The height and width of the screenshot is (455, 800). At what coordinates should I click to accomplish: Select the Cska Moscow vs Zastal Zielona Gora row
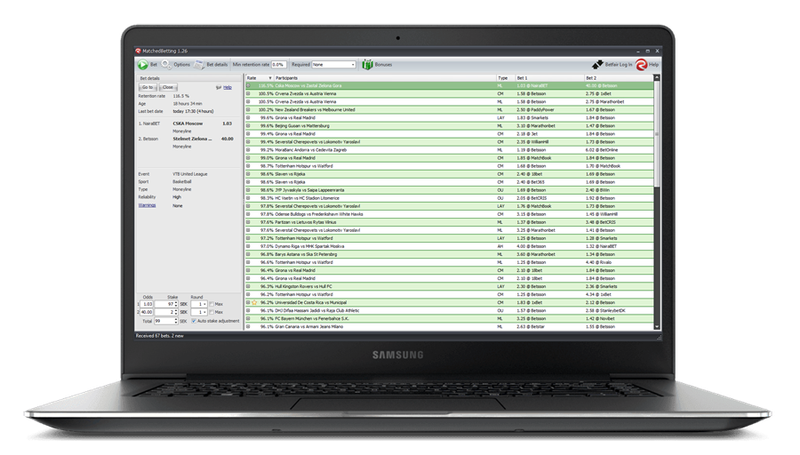(449, 86)
